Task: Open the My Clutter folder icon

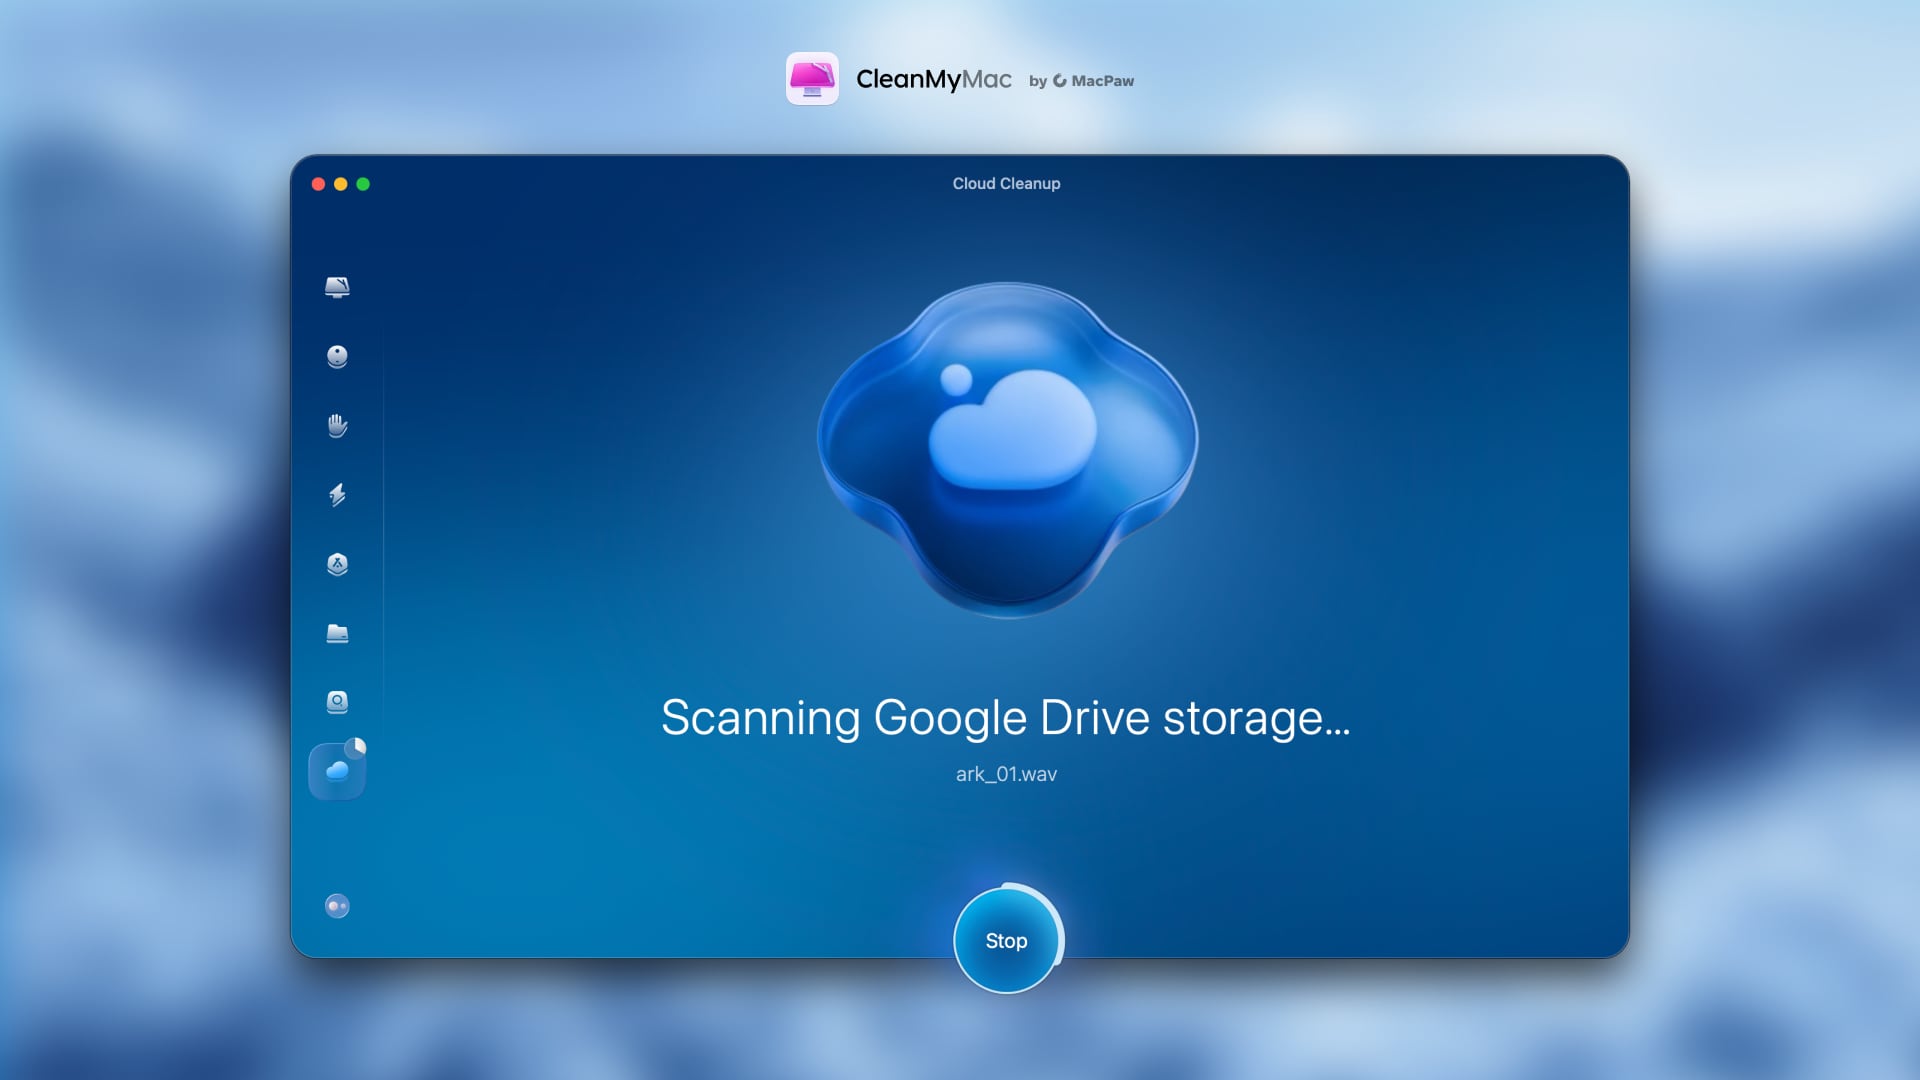Action: coord(338,634)
